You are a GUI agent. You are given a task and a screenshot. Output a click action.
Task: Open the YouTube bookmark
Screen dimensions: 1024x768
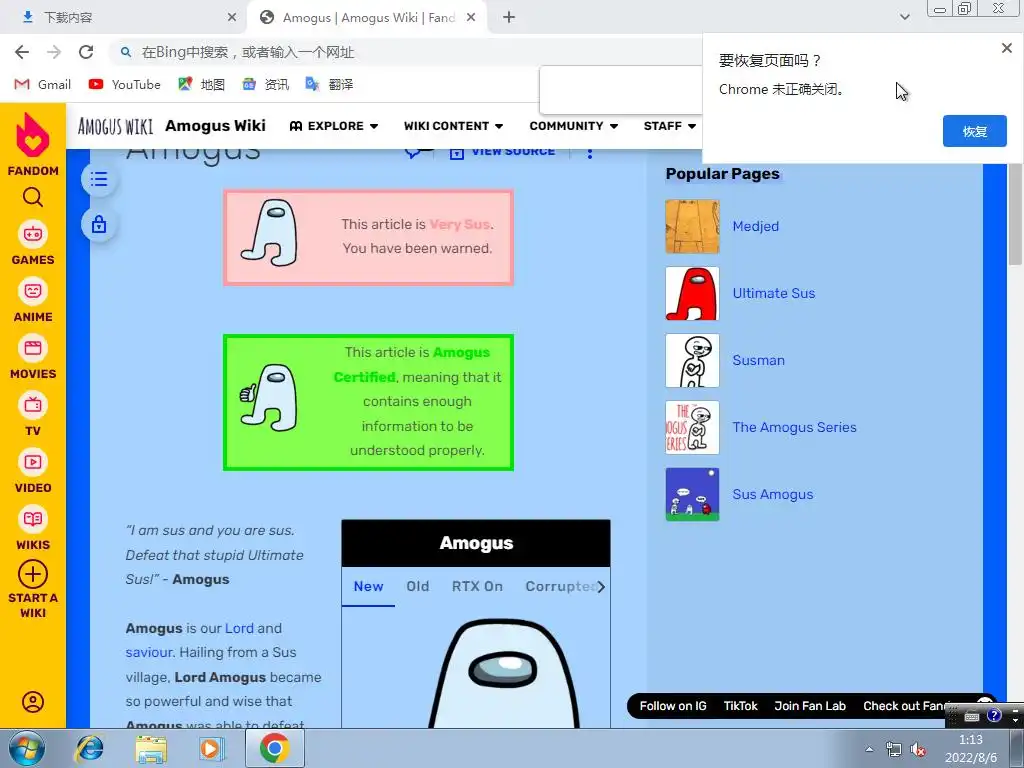click(x=125, y=84)
